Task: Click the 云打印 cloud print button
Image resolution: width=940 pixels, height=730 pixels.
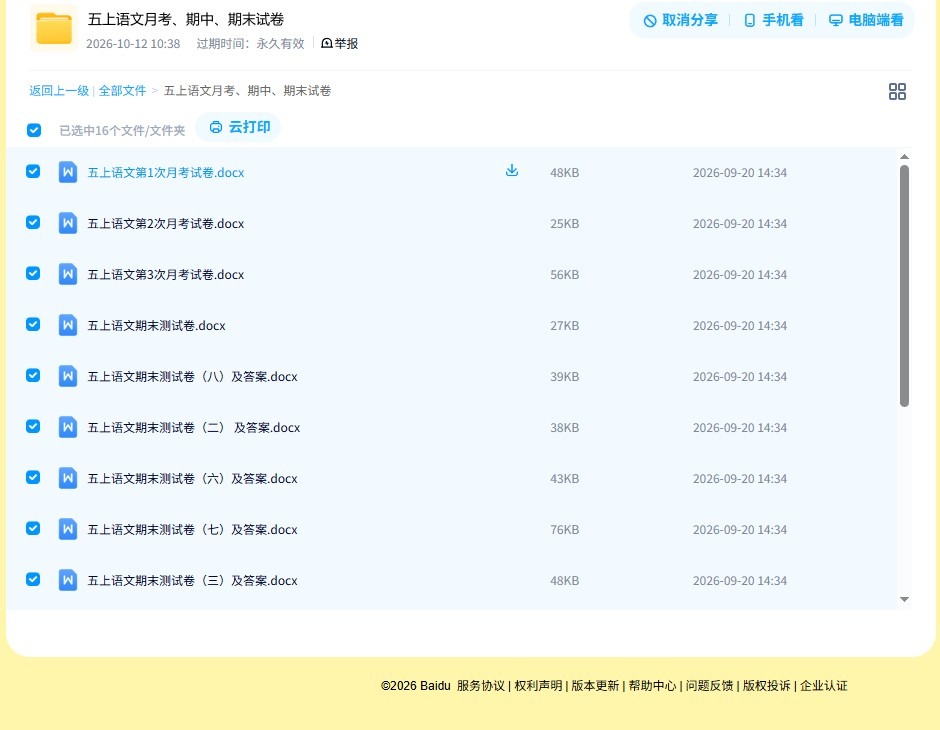Action: coord(240,127)
